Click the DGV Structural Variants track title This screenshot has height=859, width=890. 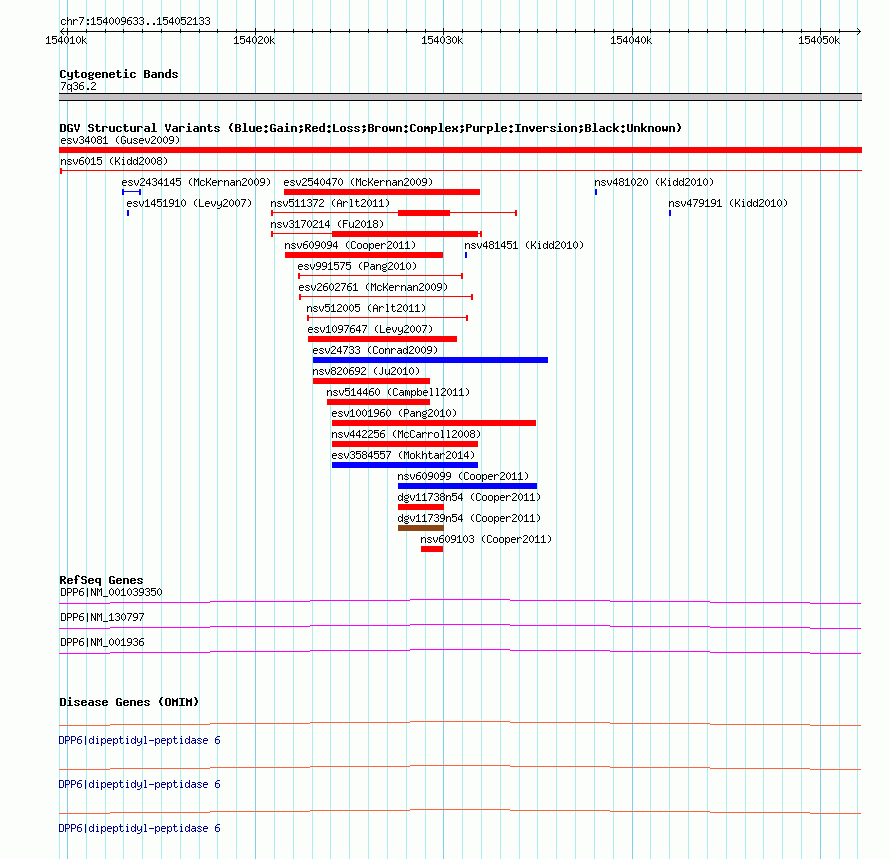[x=370, y=128]
